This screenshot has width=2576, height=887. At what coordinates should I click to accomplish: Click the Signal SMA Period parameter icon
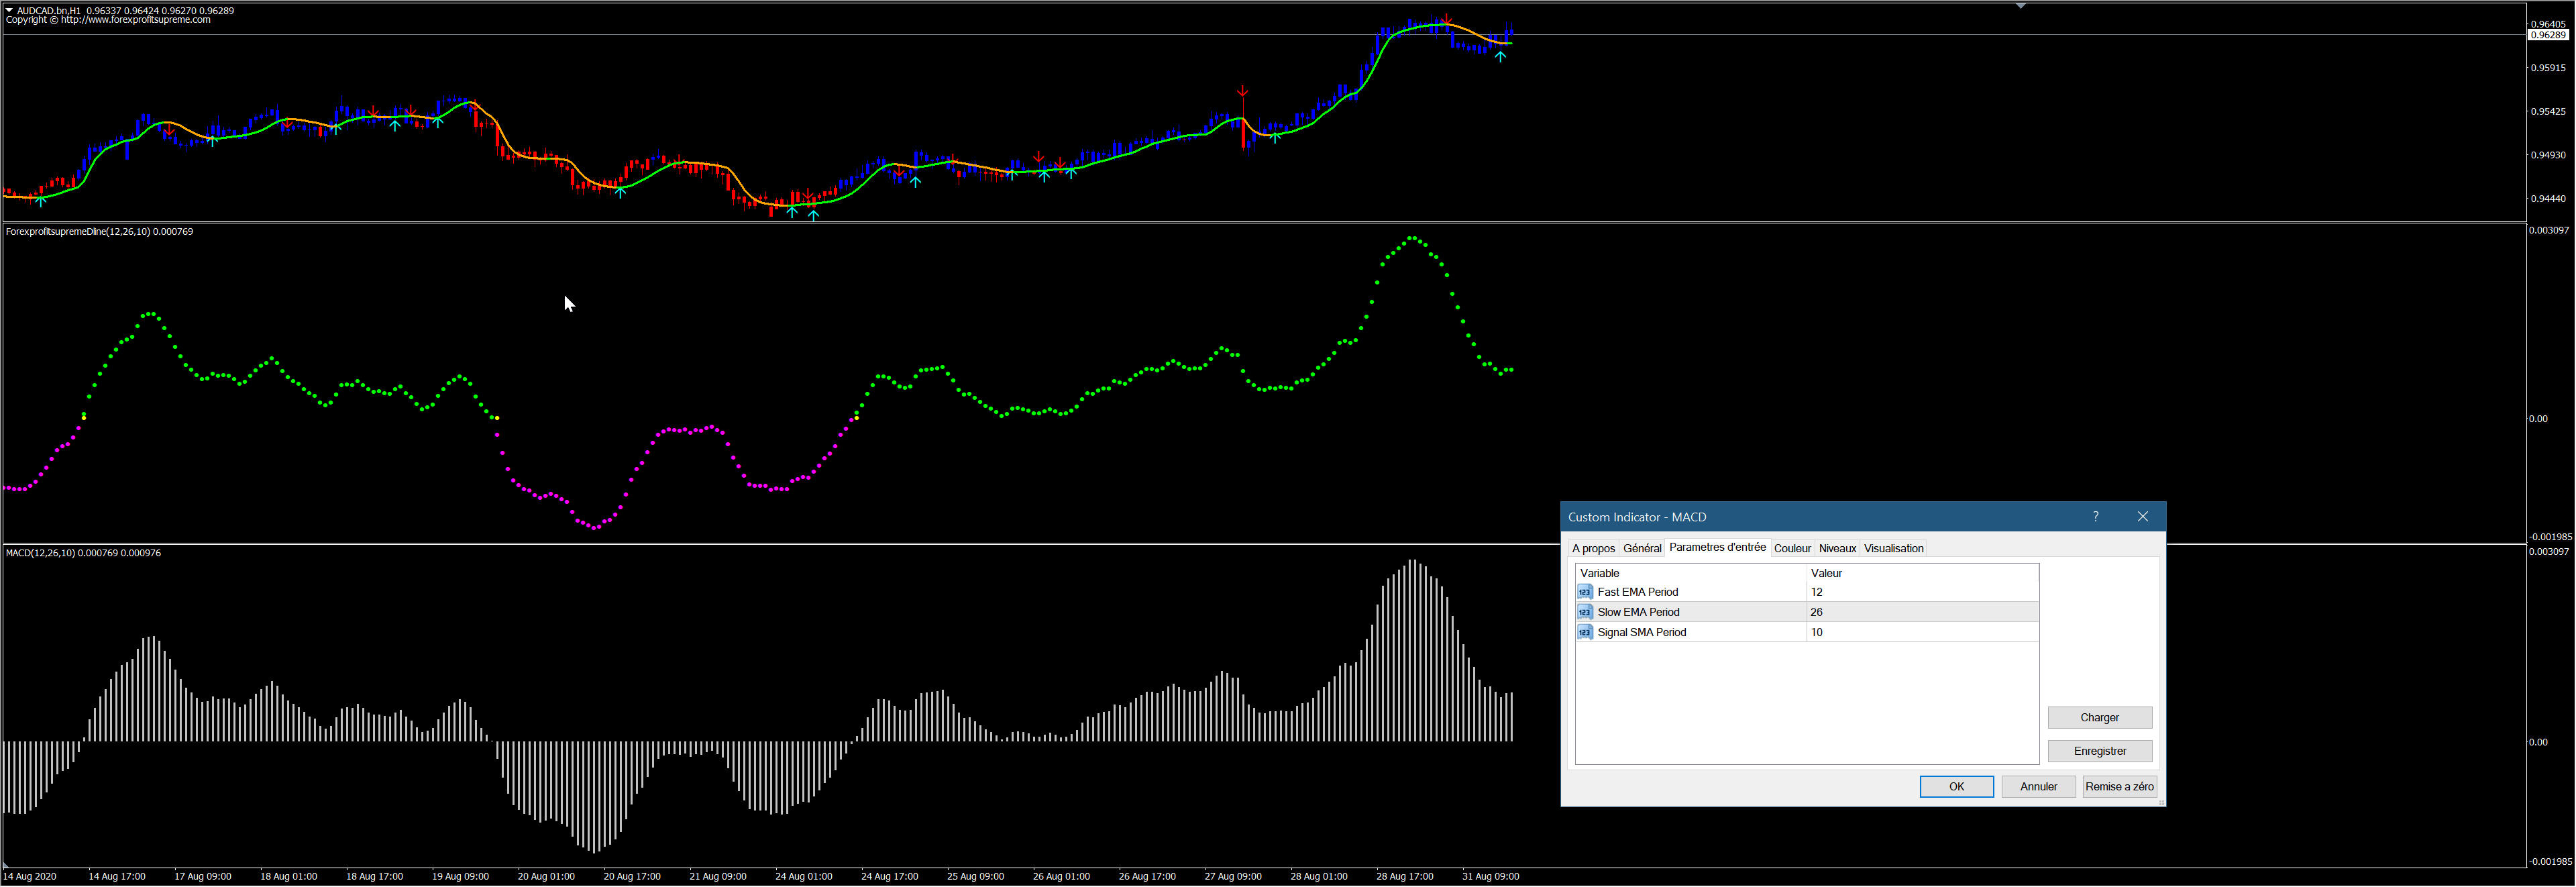pos(1584,632)
